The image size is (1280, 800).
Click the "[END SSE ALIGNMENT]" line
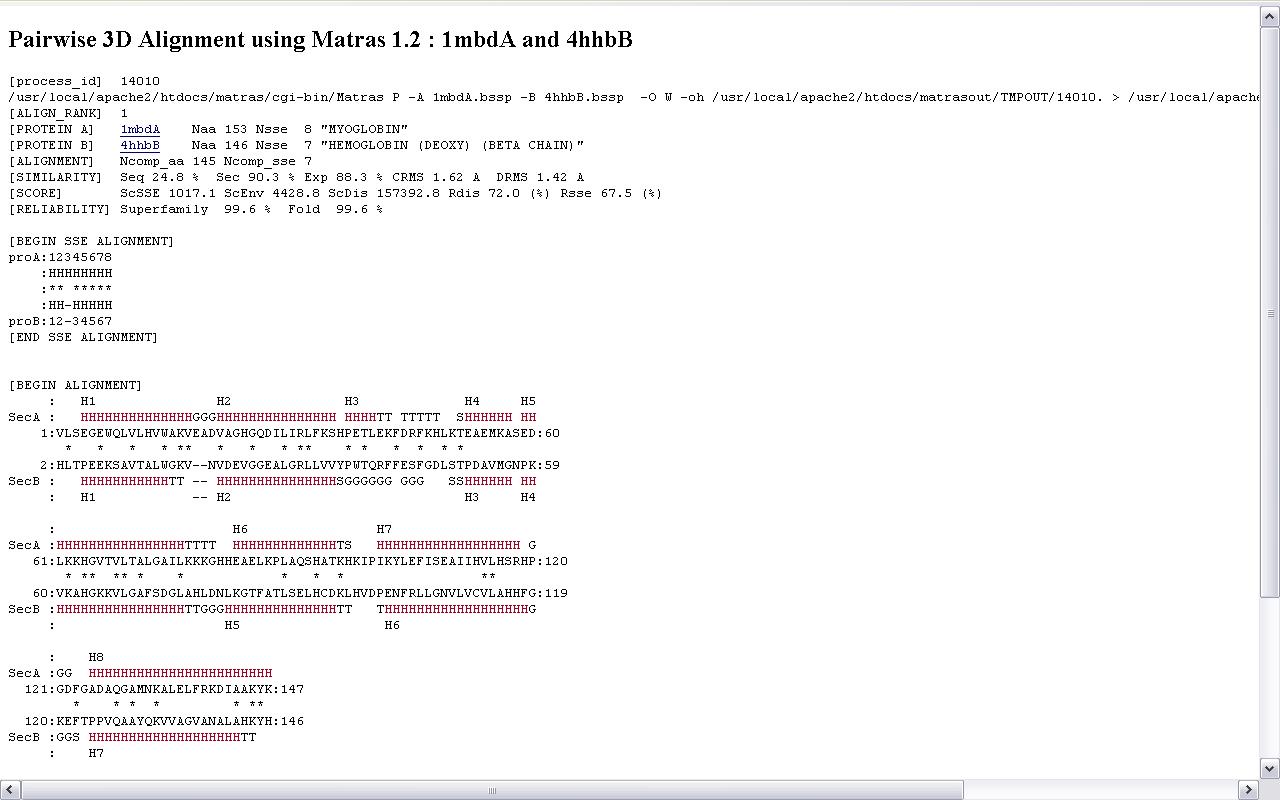(84, 337)
